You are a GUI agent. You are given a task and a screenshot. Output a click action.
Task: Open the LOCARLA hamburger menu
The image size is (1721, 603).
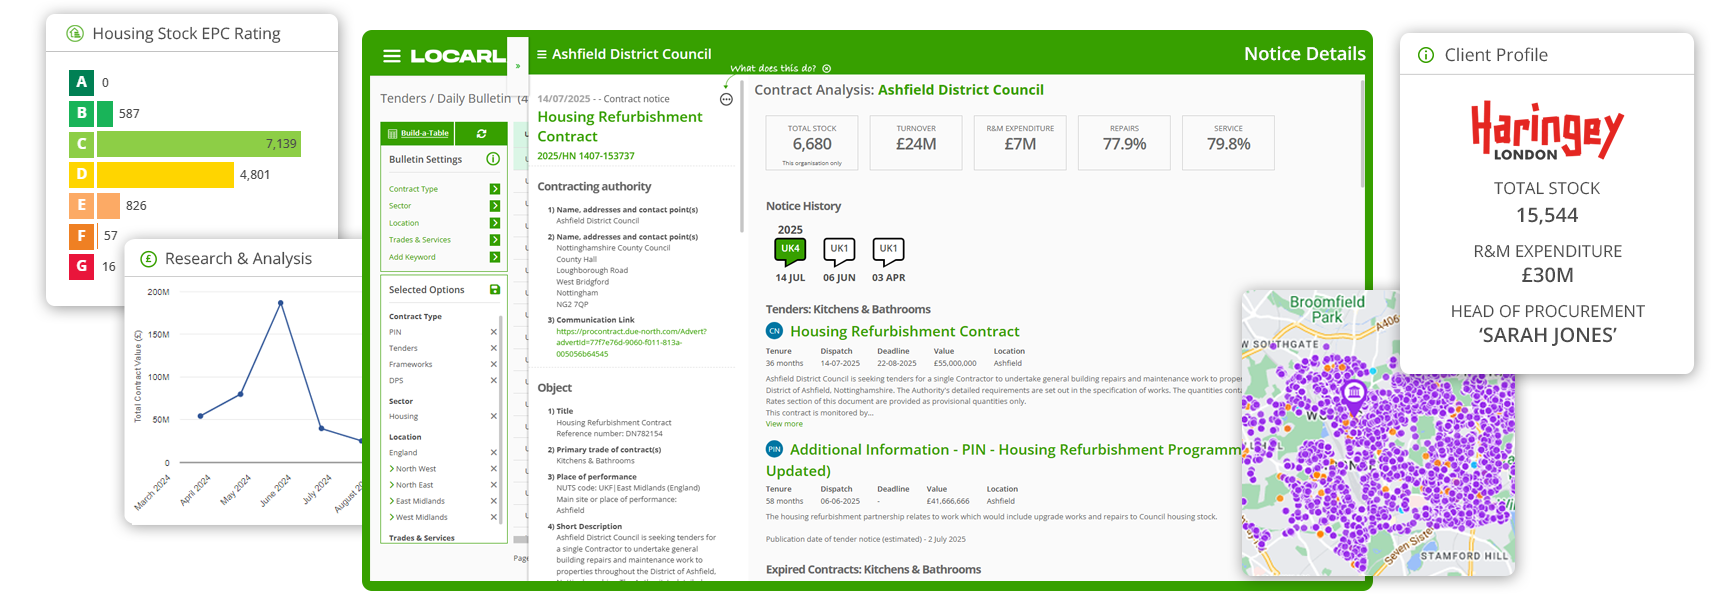[392, 56]
